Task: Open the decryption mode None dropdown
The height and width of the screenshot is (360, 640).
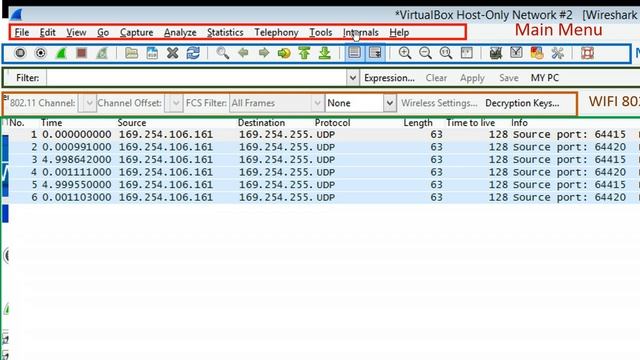Action: click(x=361, y=103)
